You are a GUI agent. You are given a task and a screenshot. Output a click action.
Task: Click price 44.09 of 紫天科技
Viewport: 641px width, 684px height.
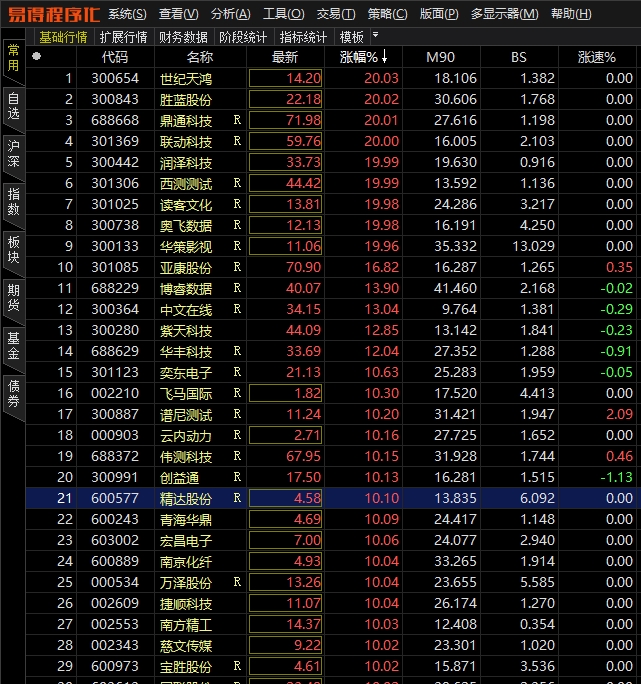[303, 330]
